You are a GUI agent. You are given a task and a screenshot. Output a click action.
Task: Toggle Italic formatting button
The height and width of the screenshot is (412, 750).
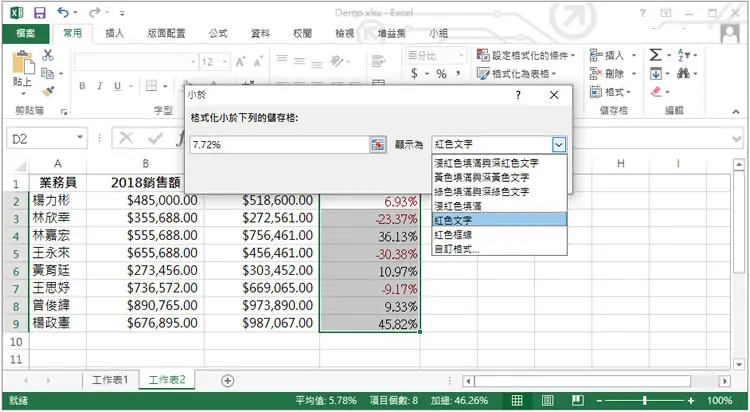(99, 86)
